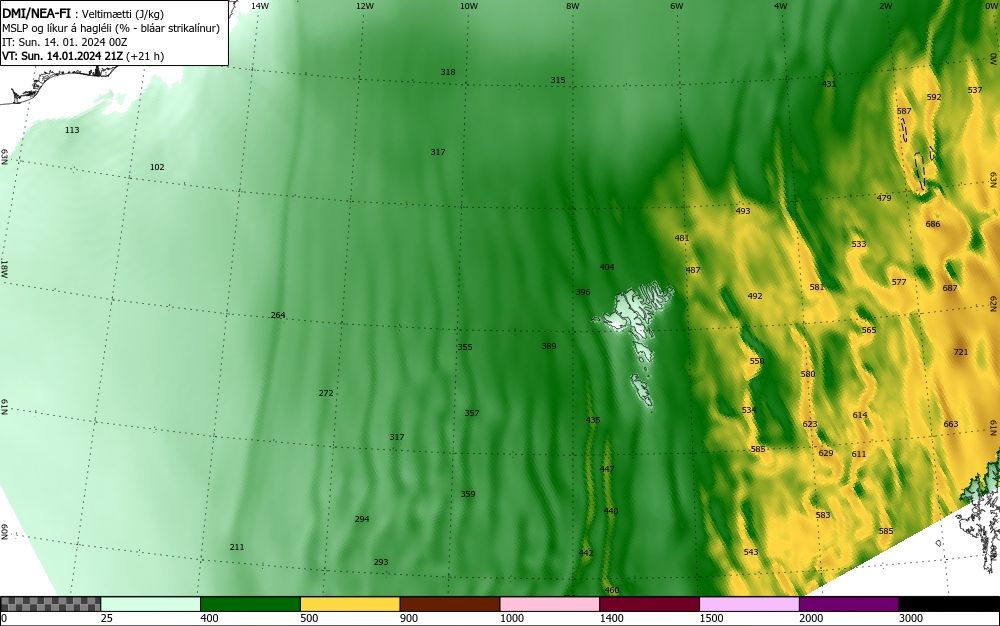Click the '6W' longitude label

tap(677, 6)
